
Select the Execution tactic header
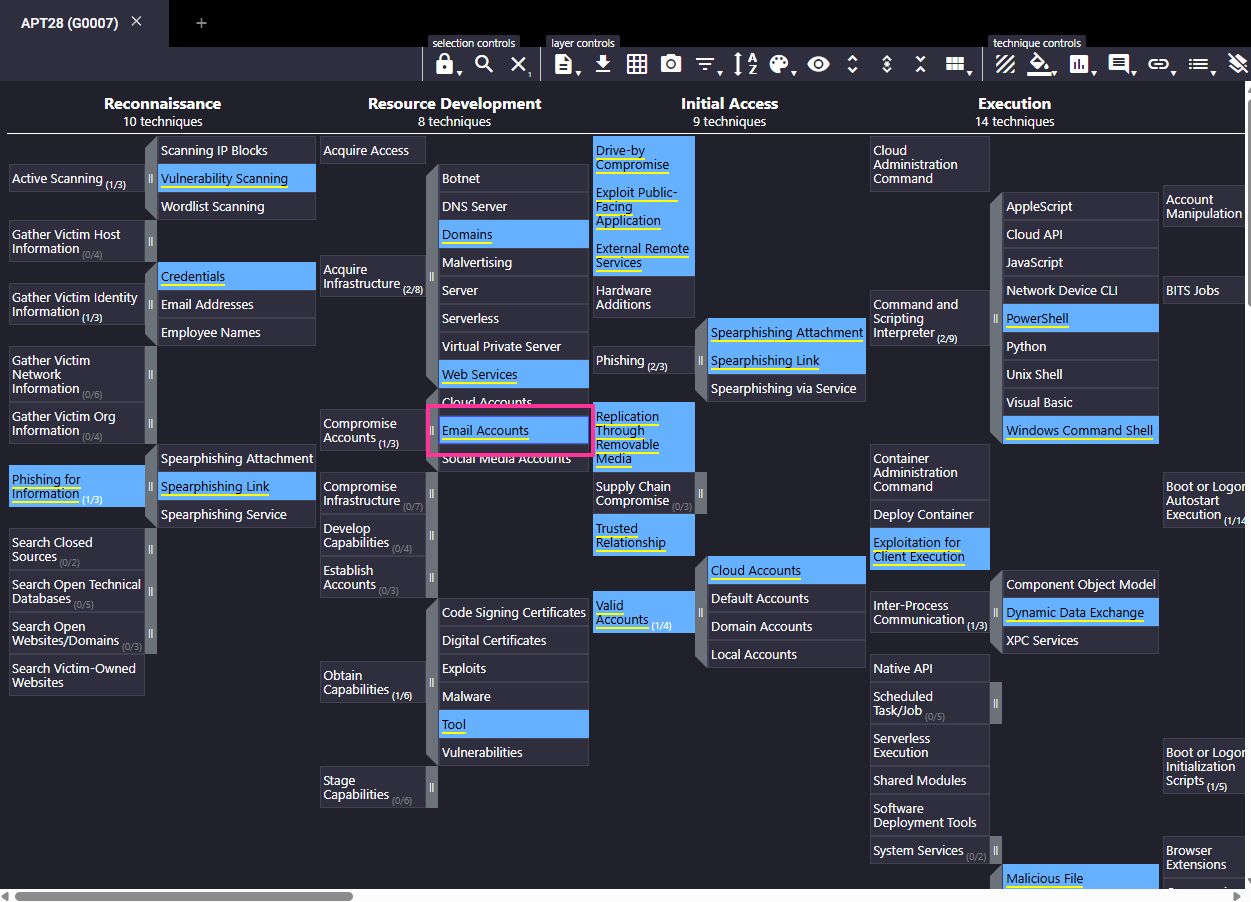point(1015,104)
